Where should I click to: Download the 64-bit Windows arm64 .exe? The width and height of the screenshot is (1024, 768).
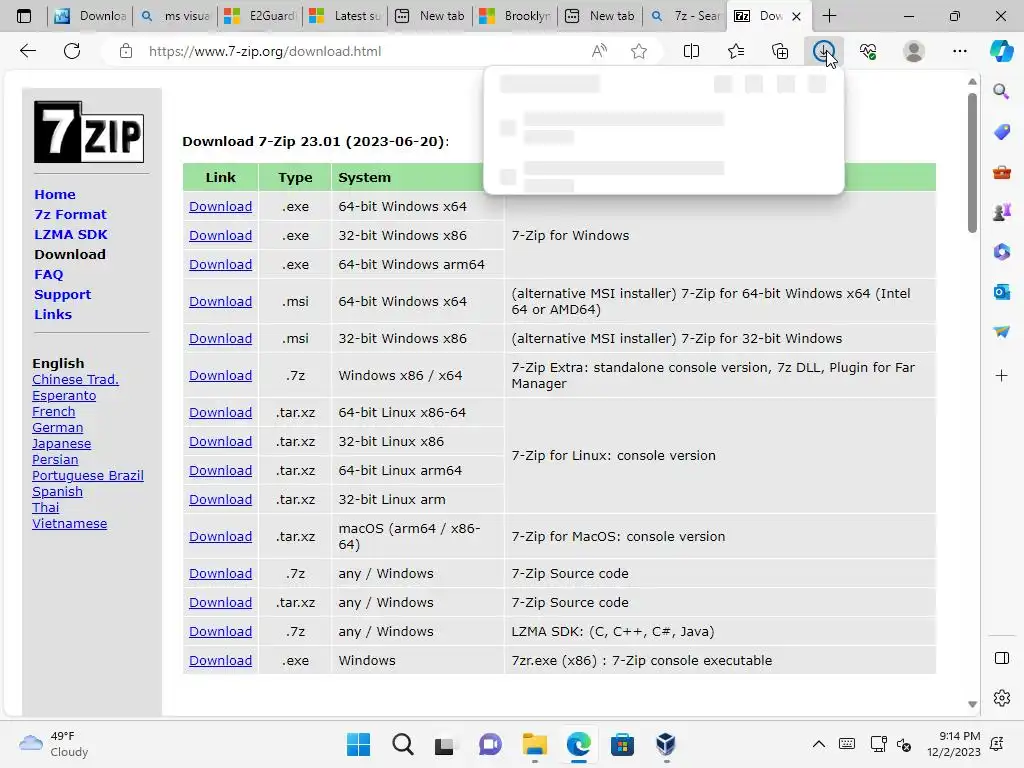coord(220,264)
